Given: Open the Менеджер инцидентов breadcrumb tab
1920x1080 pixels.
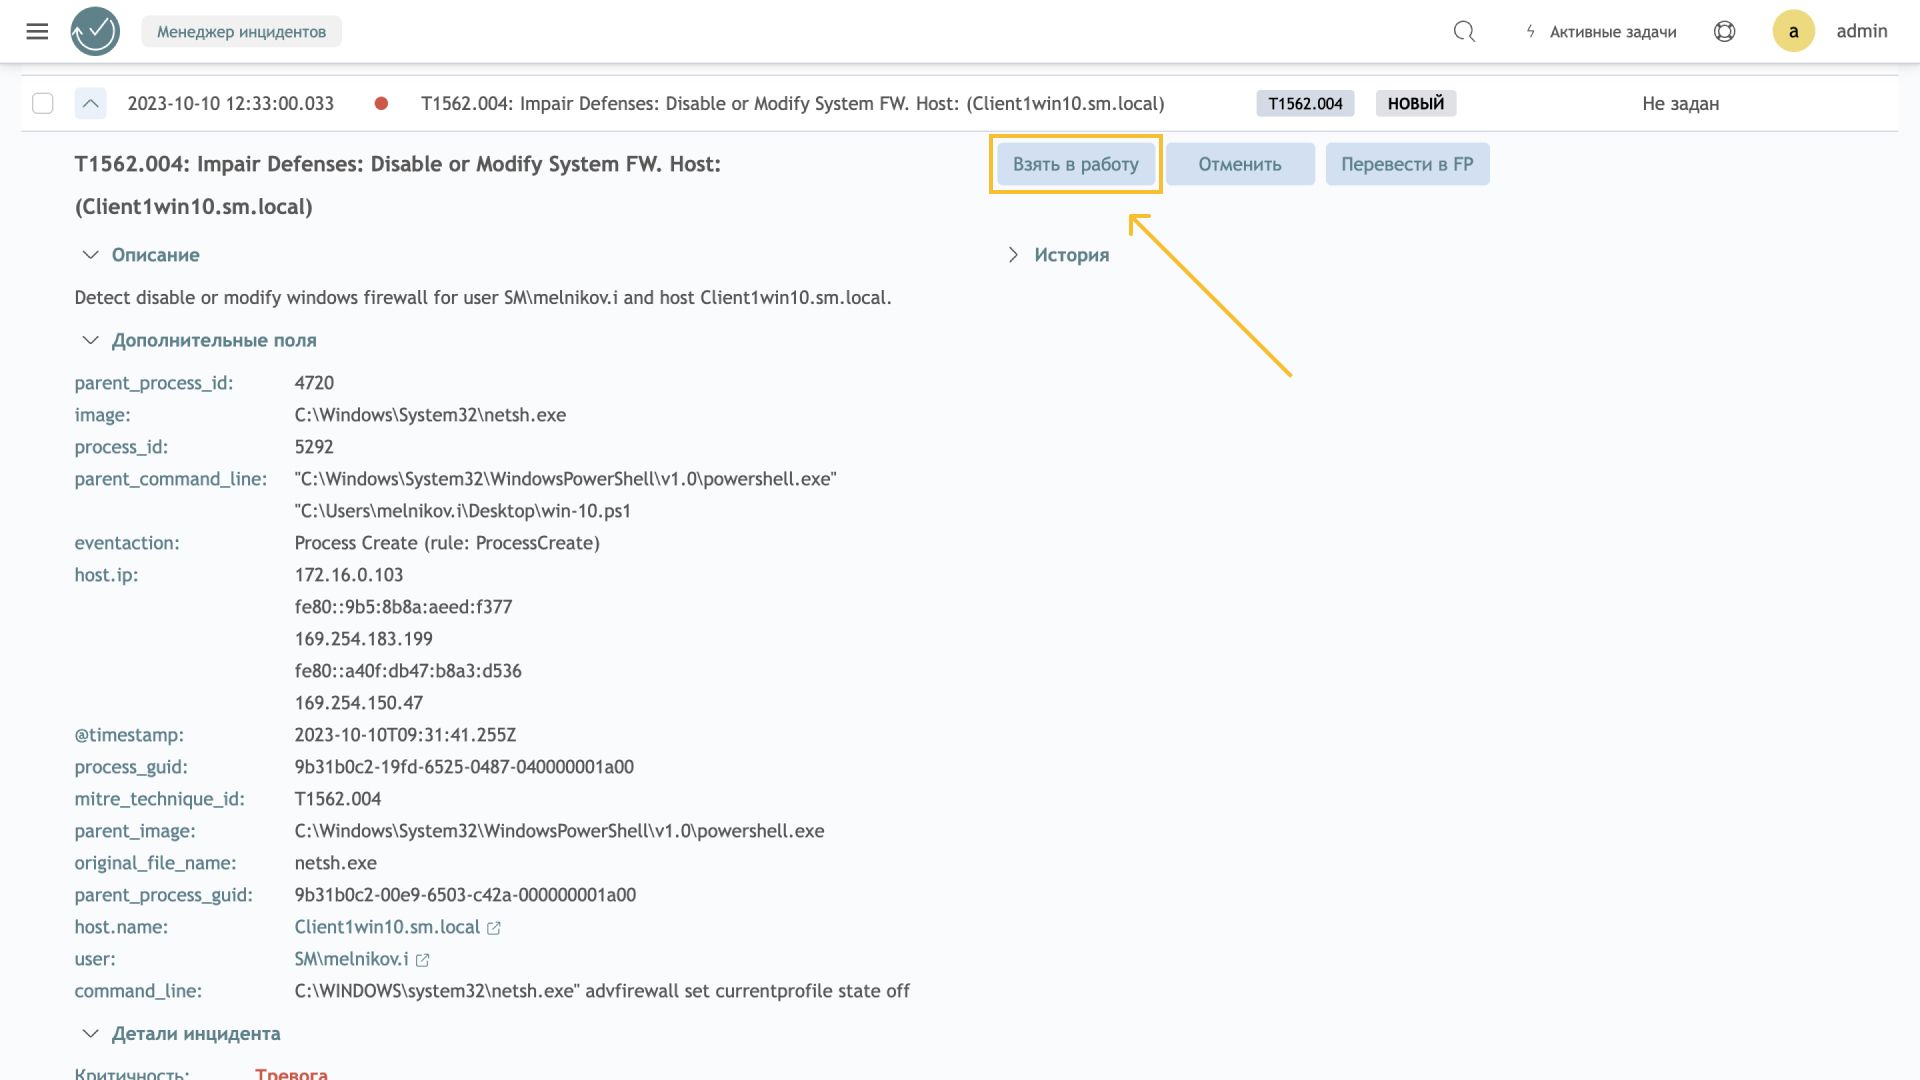Looking at the screenshot, I should click(241, 31).
